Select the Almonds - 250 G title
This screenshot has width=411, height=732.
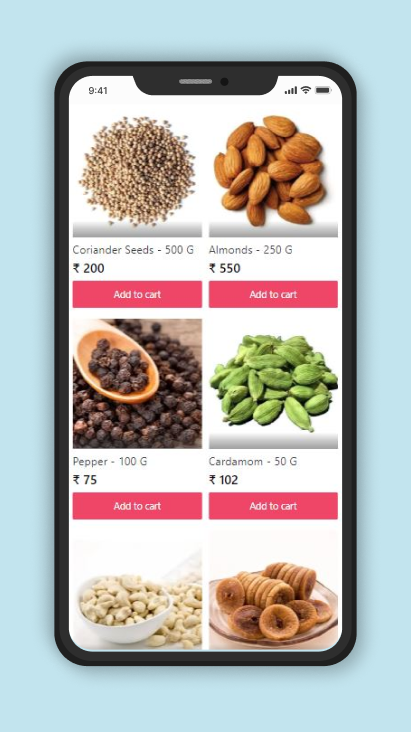250,250
